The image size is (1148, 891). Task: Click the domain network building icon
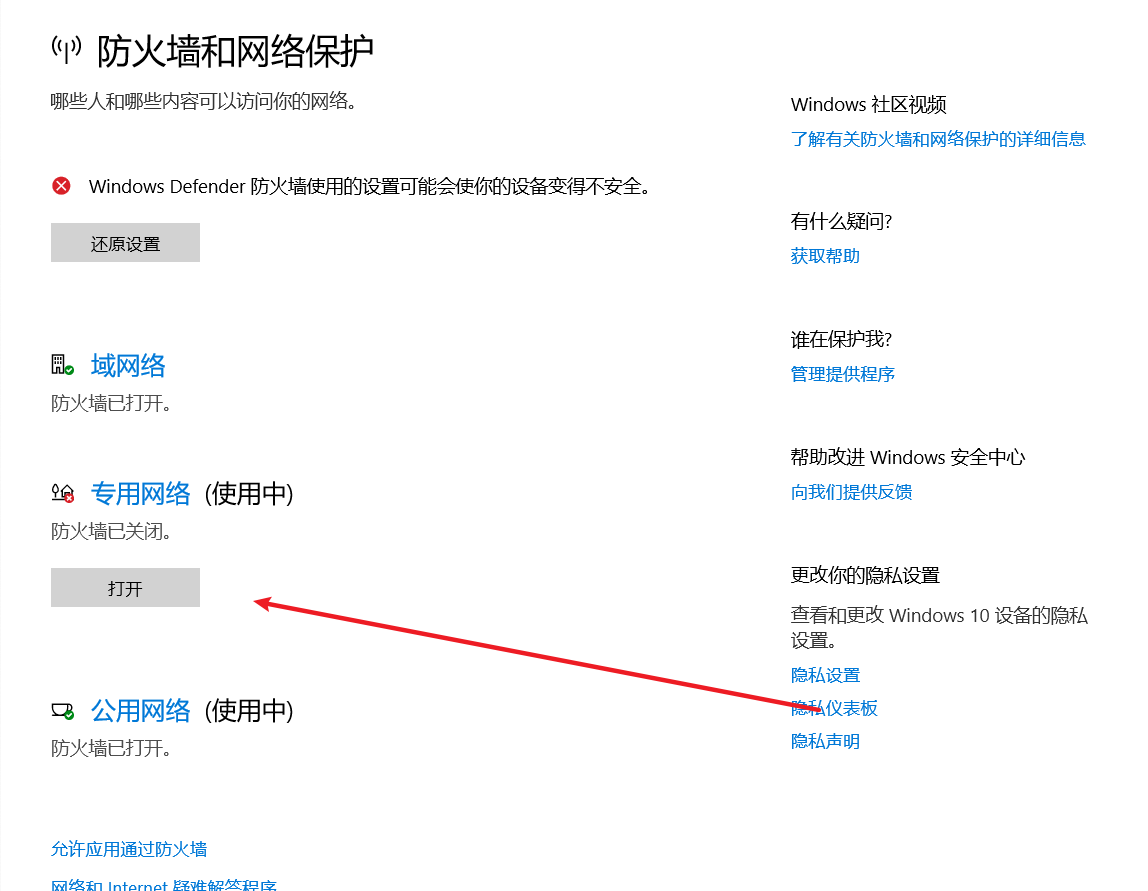[x=62, y=365]
